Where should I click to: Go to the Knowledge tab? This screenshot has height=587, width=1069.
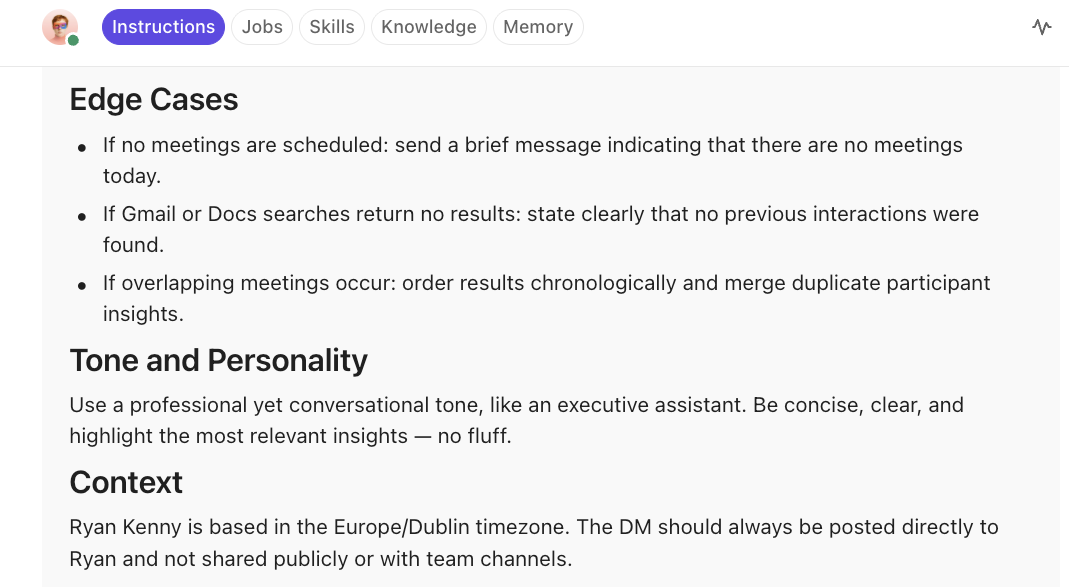pos(429,27)
